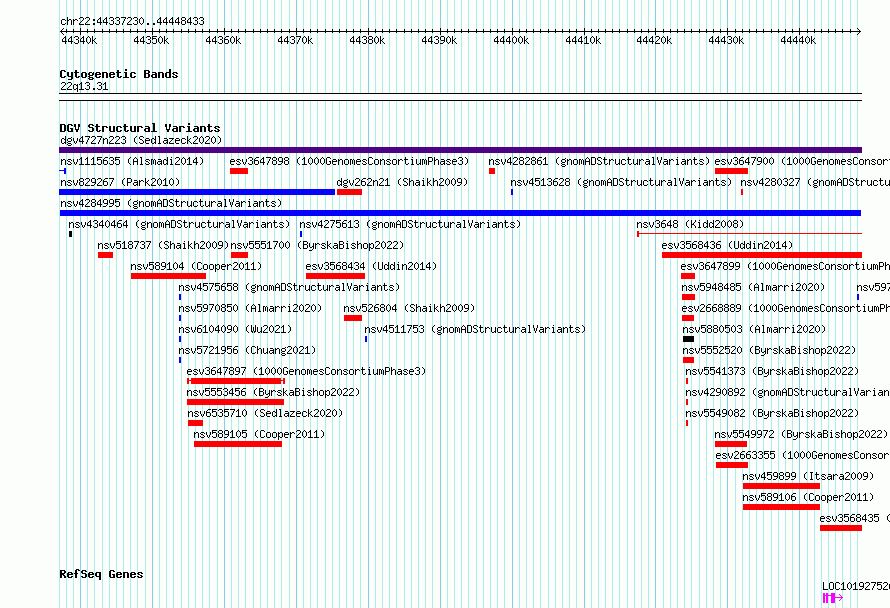The width and height of the screenshot is (890, 608).
Task: Open nsv5541373 (ByrskaBishop2022) label
Action: click(x=772, y=371)
